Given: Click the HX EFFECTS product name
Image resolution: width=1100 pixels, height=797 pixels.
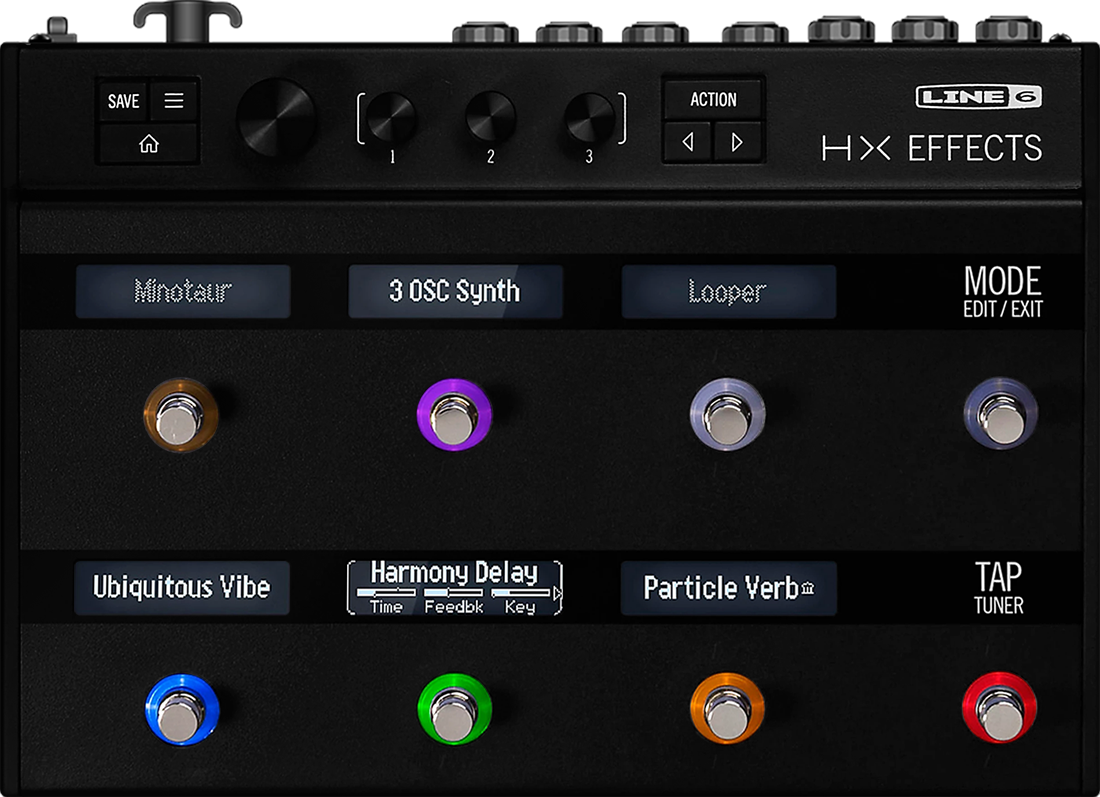Looking at the screenshot, I should tap(932, 148).
